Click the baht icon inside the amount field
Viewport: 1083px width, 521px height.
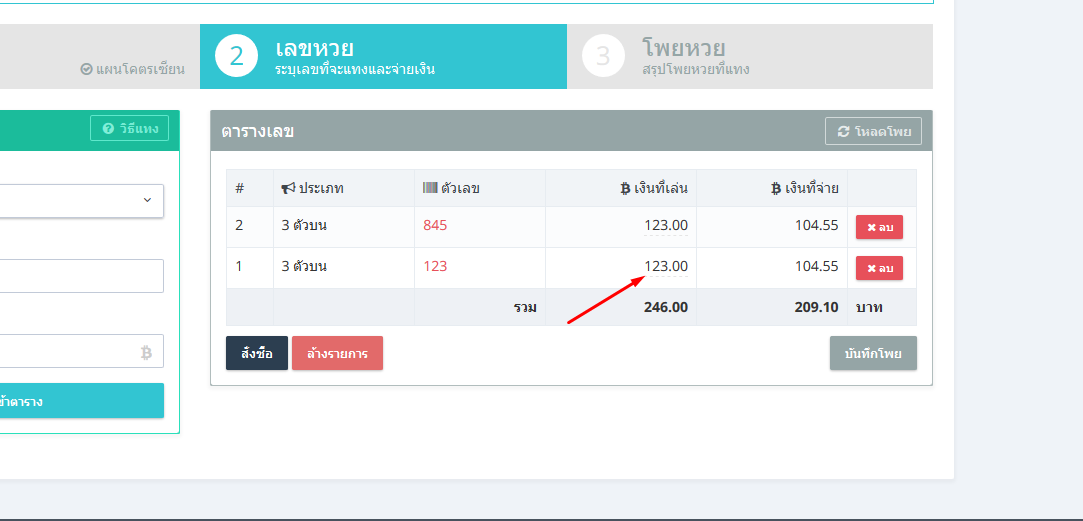click(146, 352)
